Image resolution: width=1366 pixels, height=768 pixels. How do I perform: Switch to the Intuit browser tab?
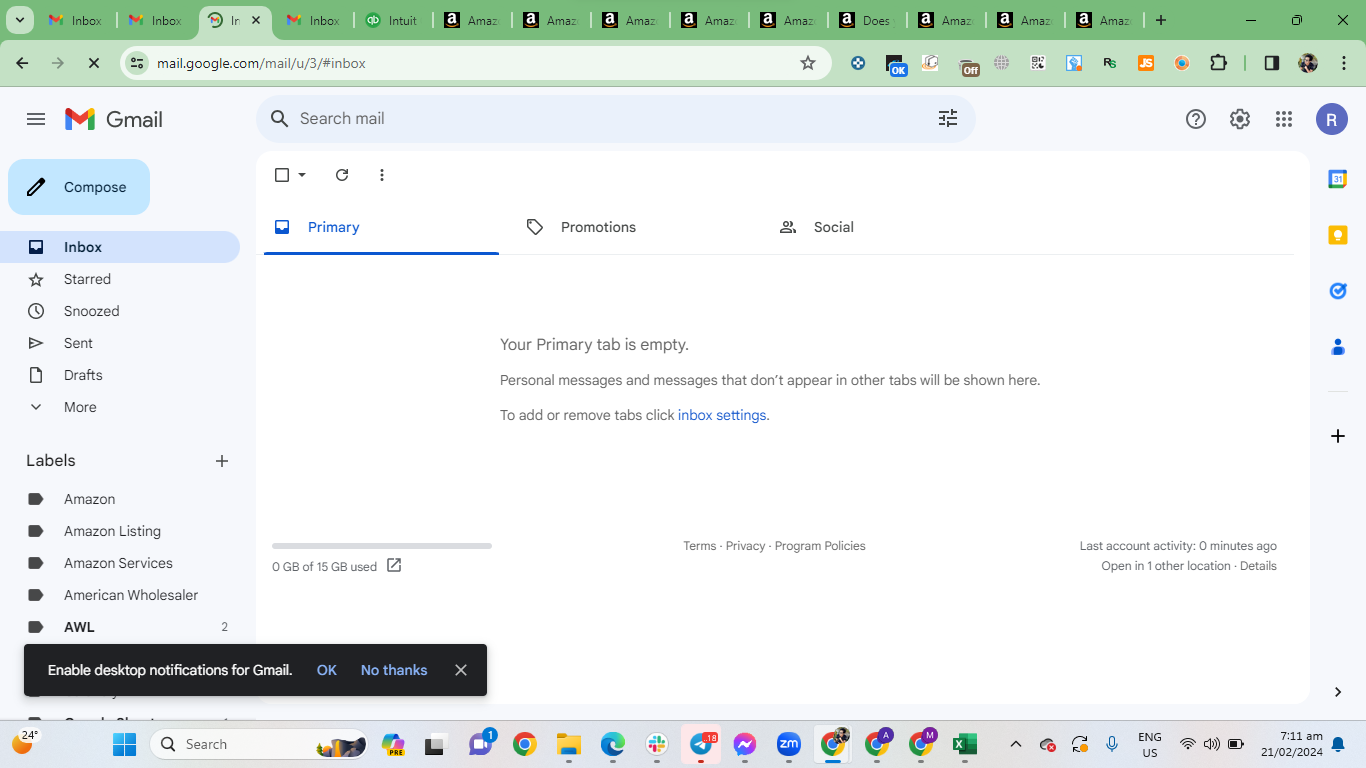[394, 20]
